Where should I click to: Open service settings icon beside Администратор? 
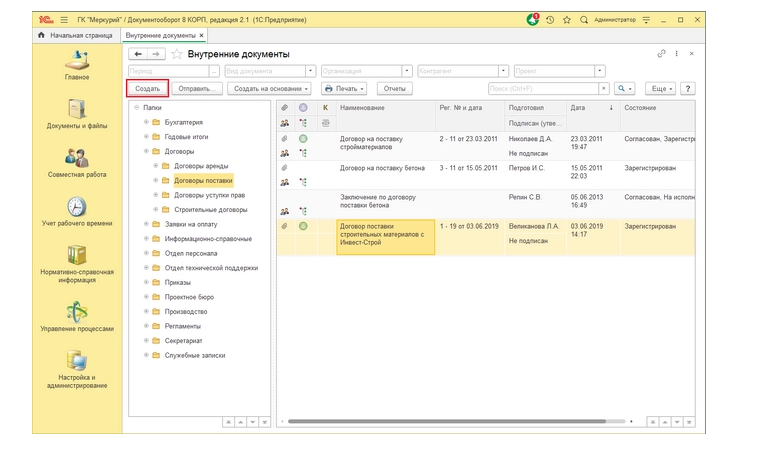[646, 20]
